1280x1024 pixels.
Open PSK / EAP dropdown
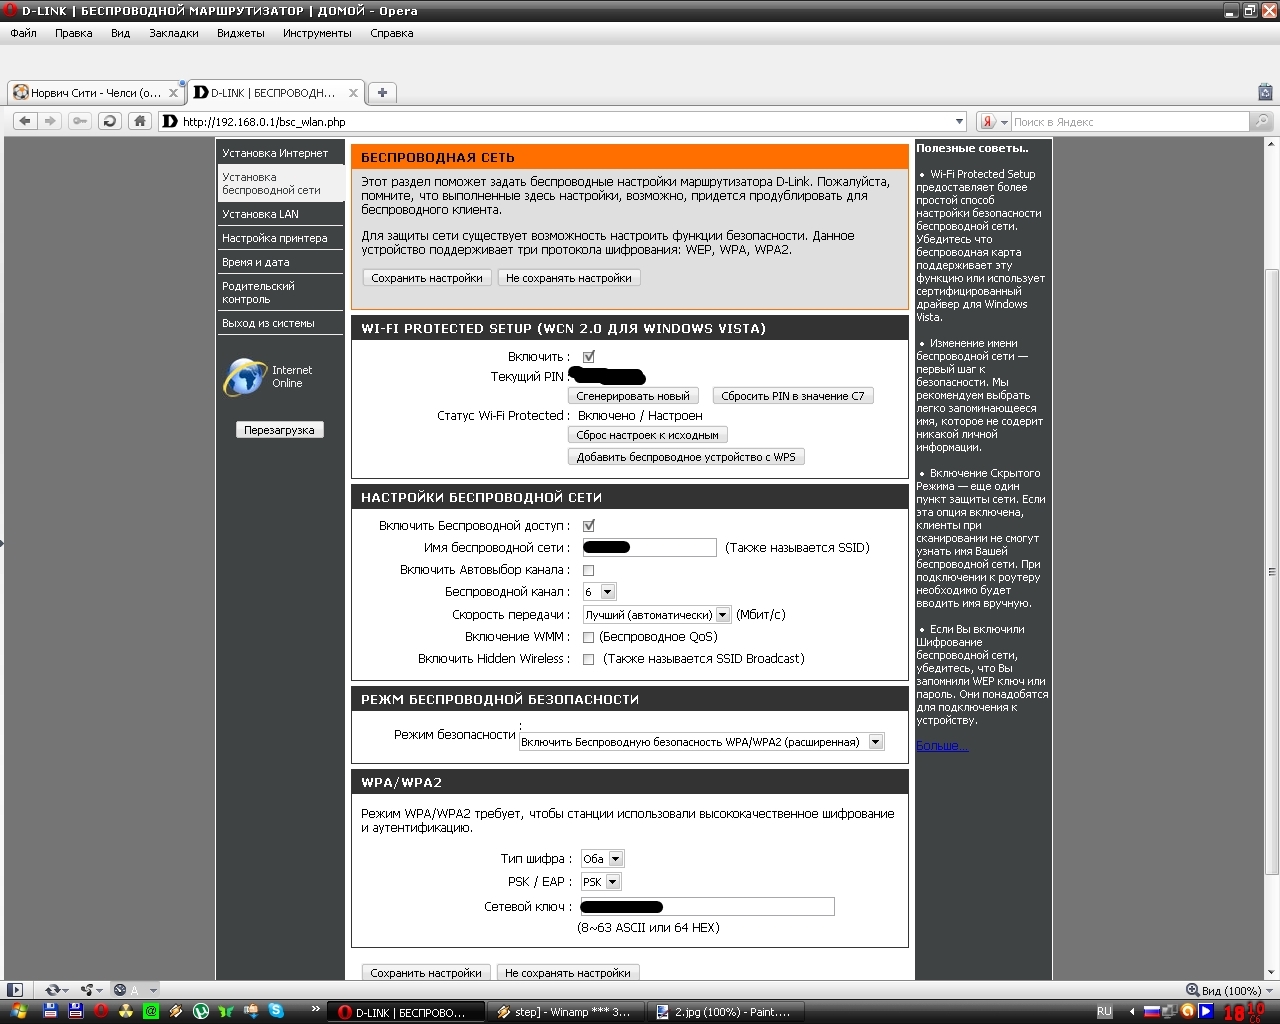click(x=601, y=882)
